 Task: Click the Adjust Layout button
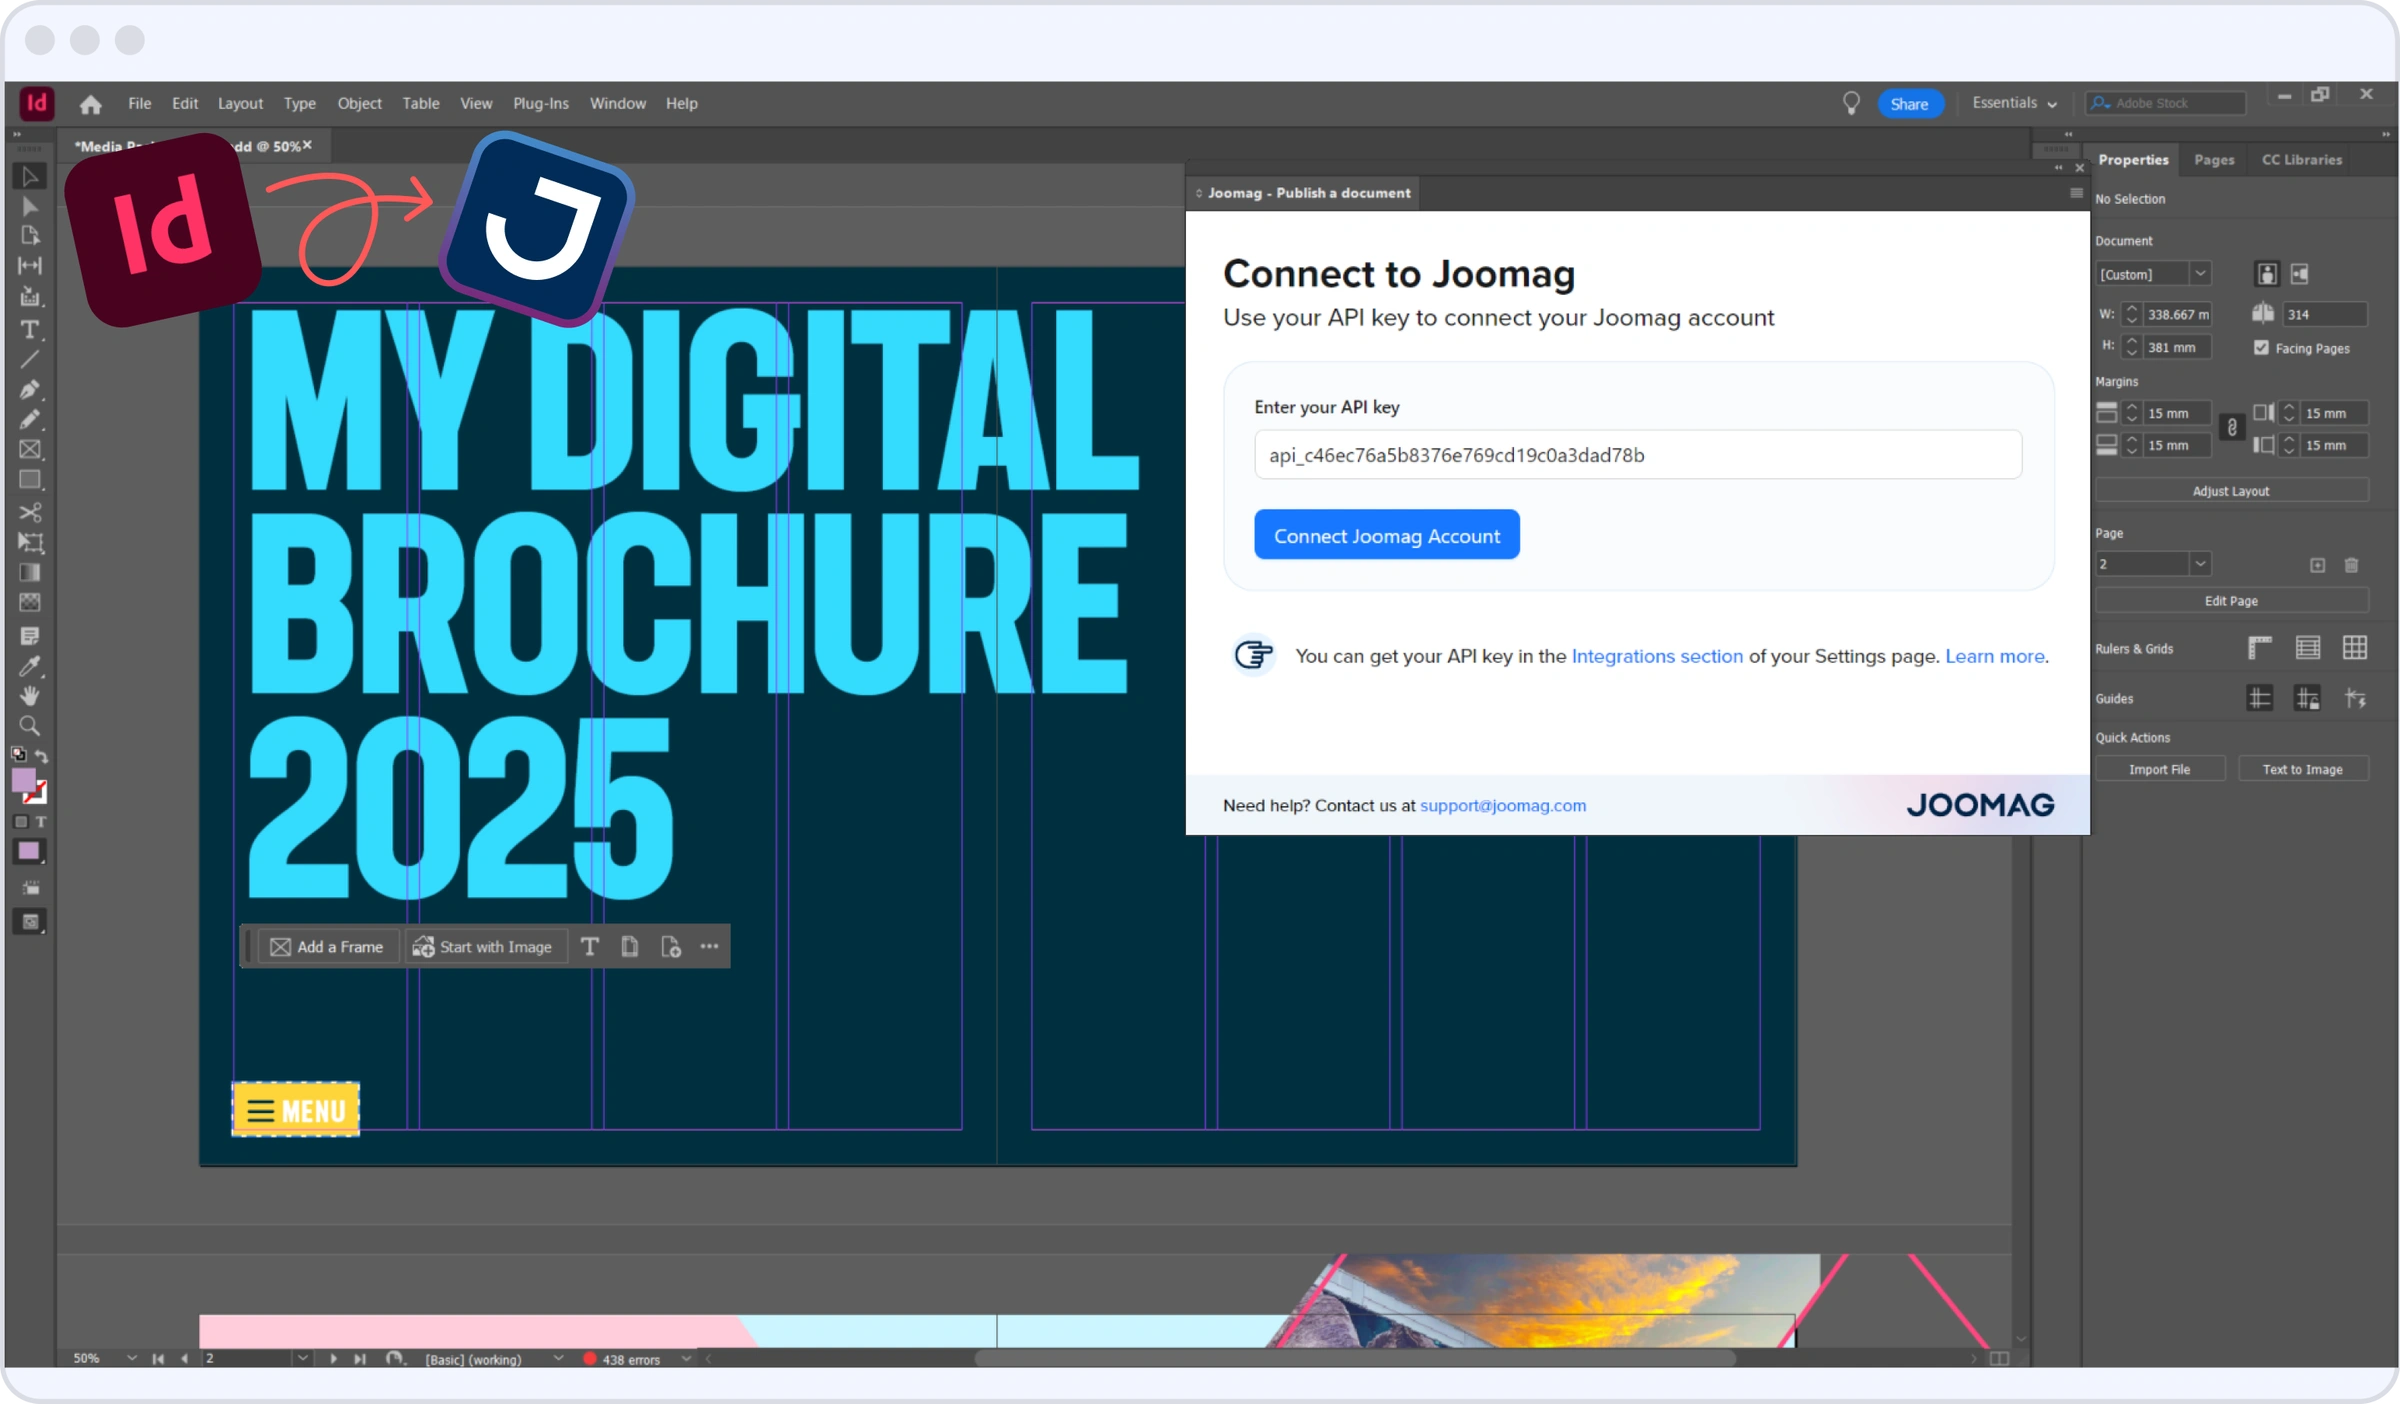tap(2231, 491)
